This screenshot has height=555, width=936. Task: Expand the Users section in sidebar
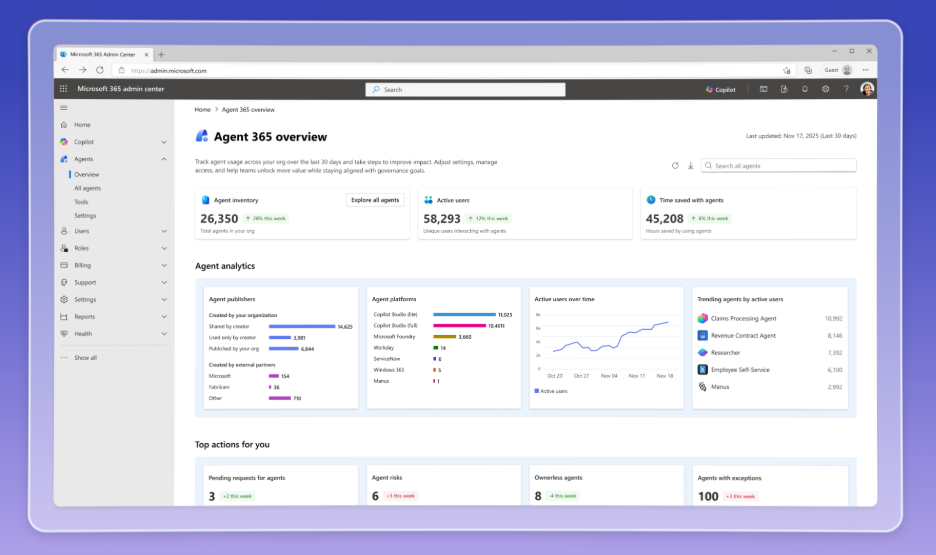point(164,231)
